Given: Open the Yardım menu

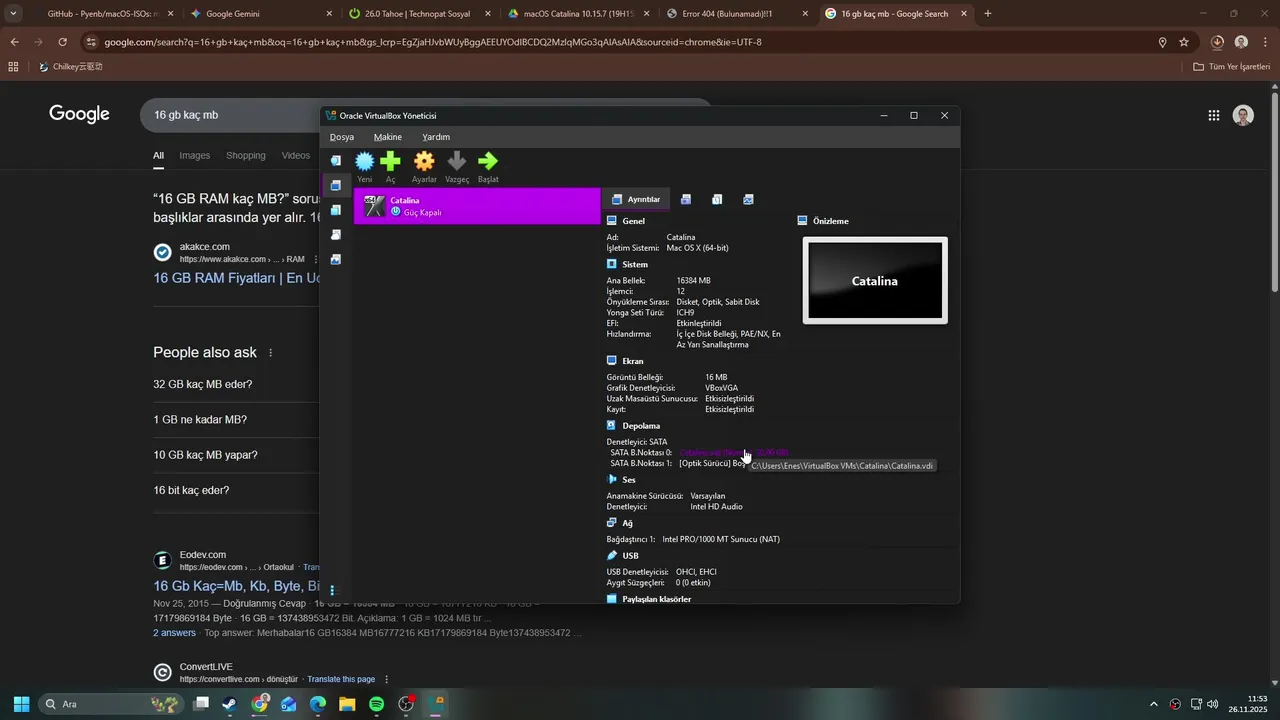Looking at the screenshot, I should [x=436, y=137].
